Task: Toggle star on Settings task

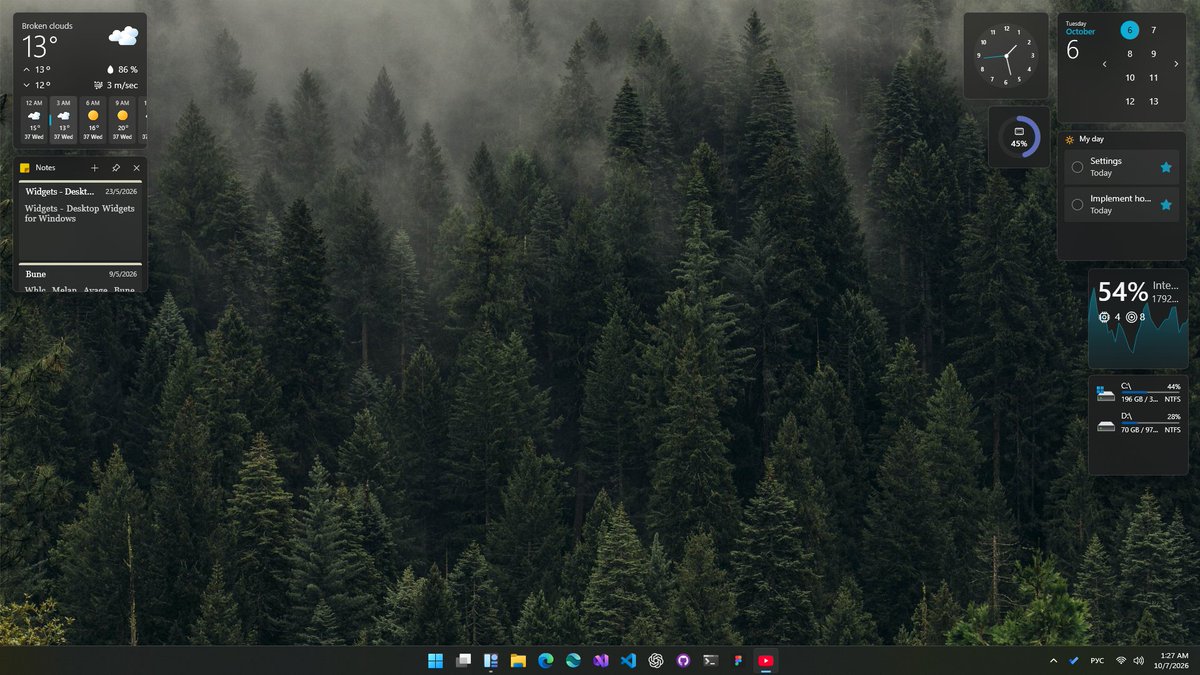Action: pos(1166,167)
